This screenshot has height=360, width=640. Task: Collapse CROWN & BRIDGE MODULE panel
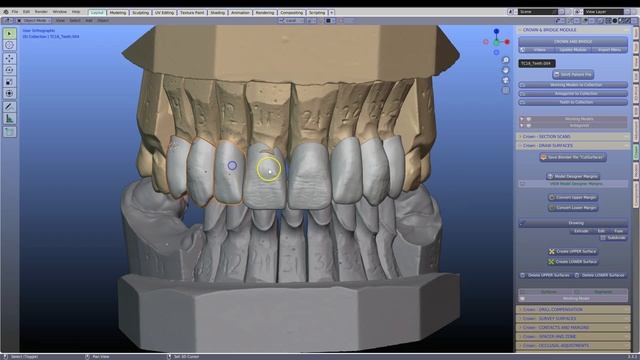(573, 30)
